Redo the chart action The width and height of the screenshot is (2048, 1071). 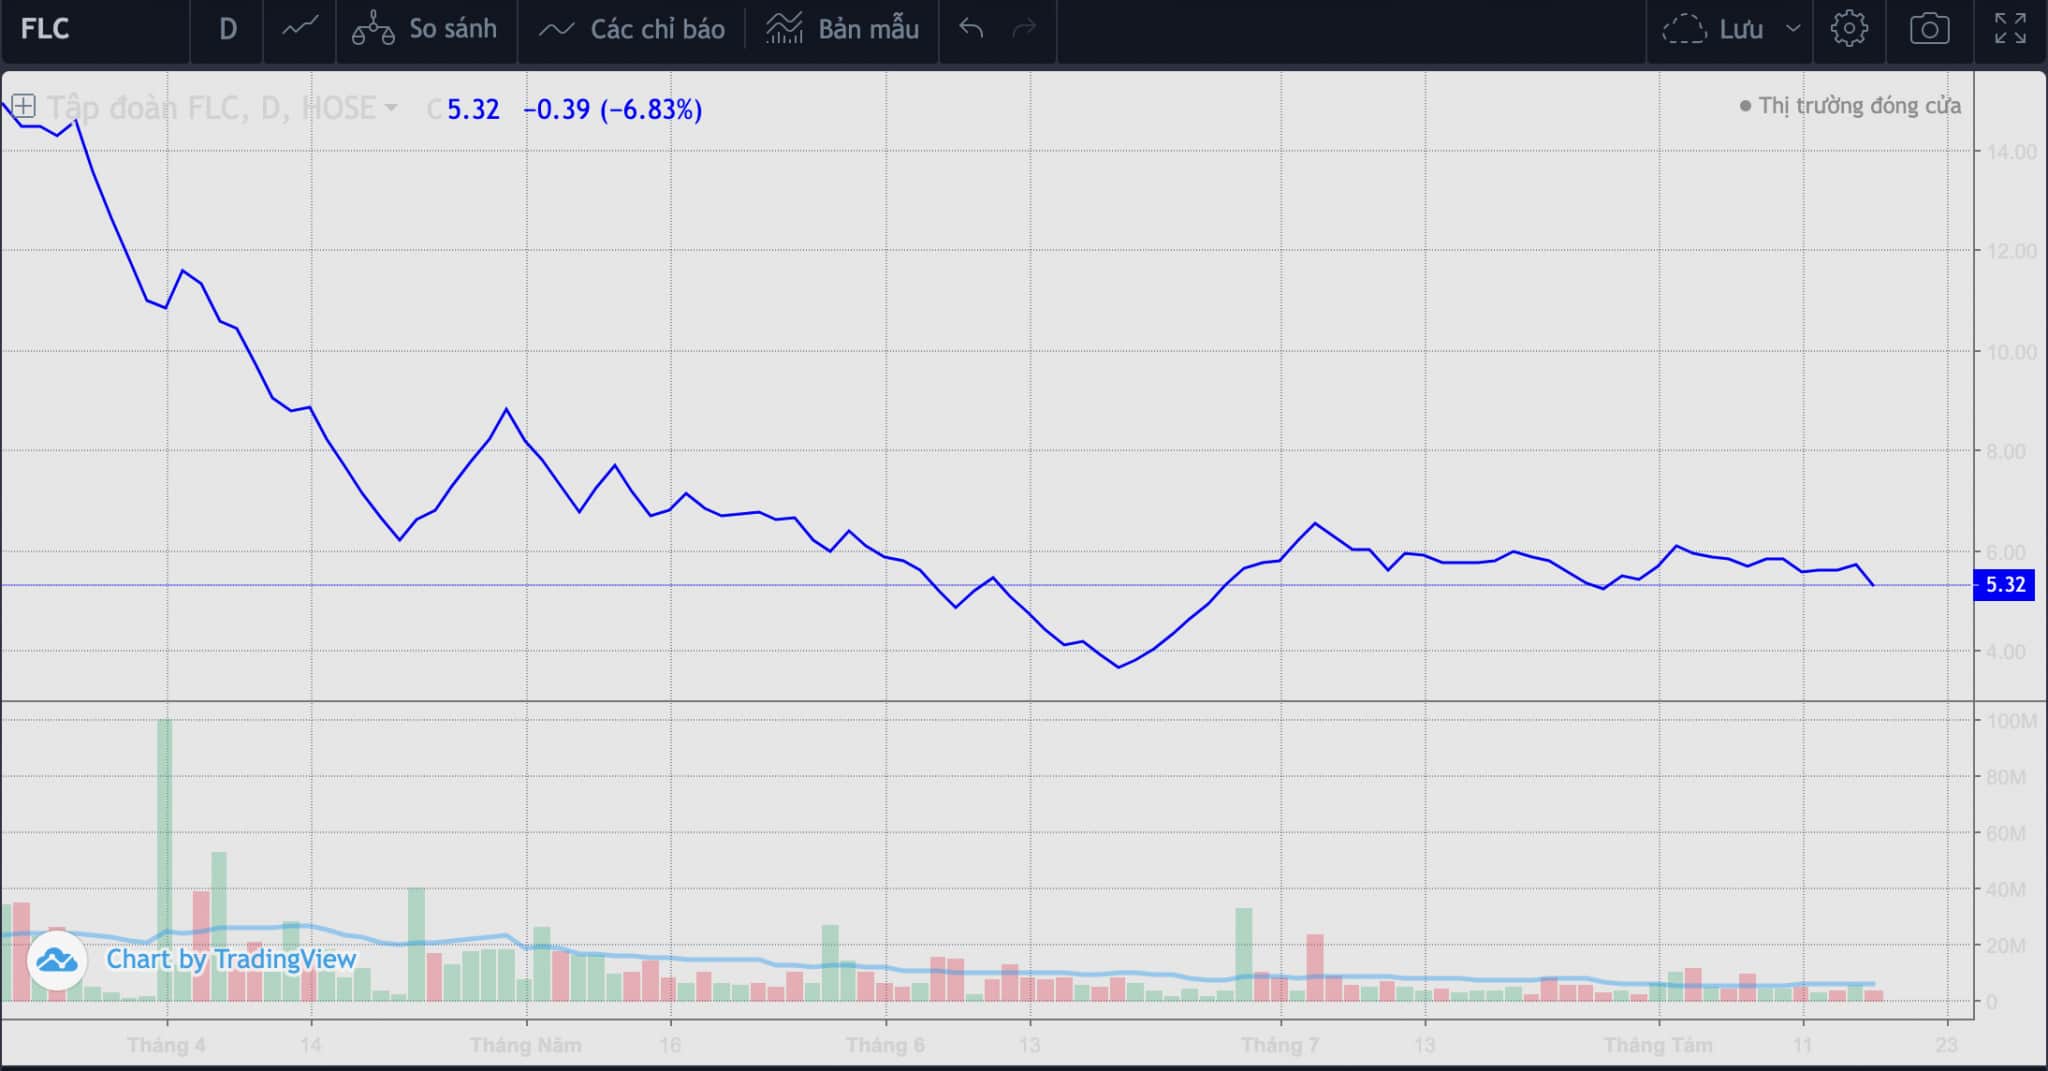(1024, 29)
